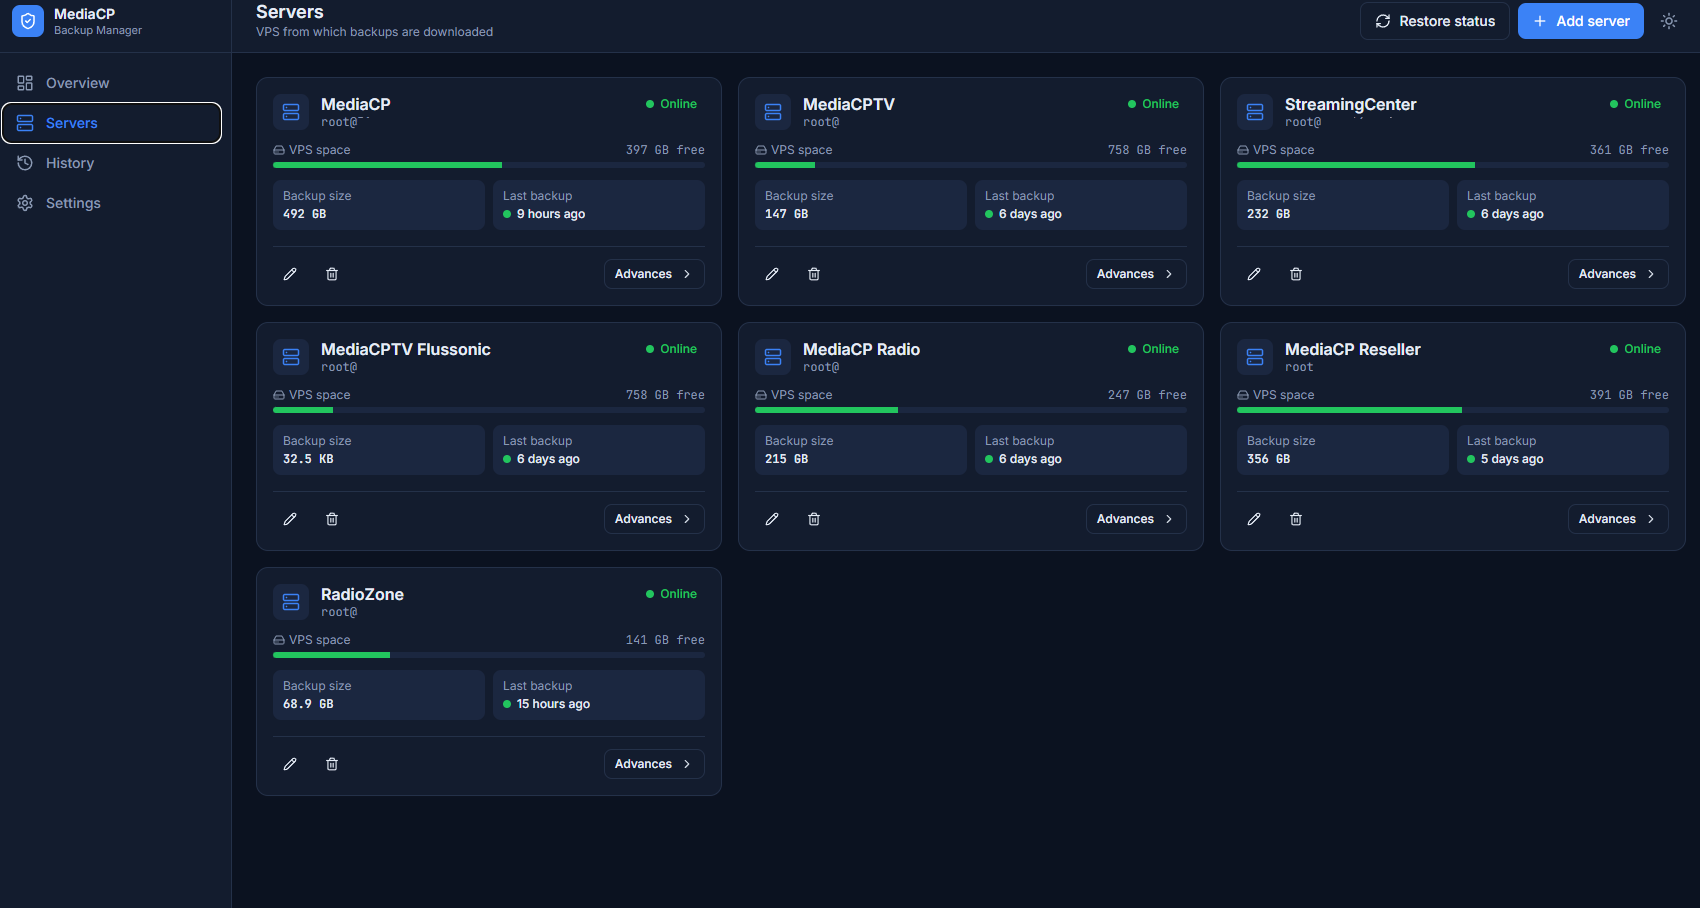Delete the MediaCP server with trash icon
The height and width of the screenshot is (908, 1700).
(x=332, y=274)
